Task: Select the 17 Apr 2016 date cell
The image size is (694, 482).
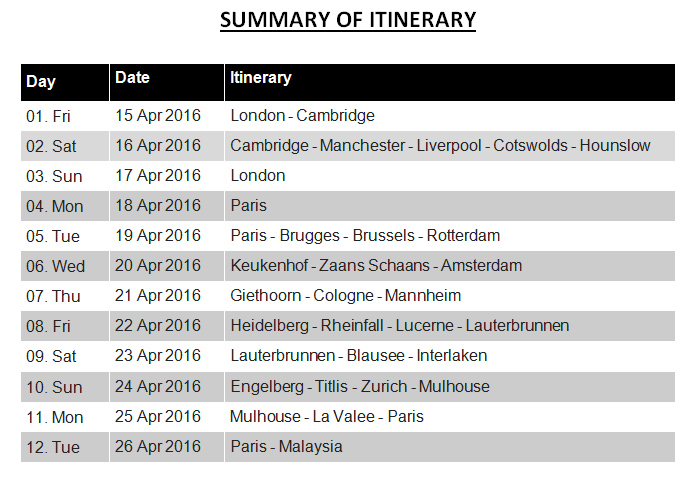Action: point(167,176)
